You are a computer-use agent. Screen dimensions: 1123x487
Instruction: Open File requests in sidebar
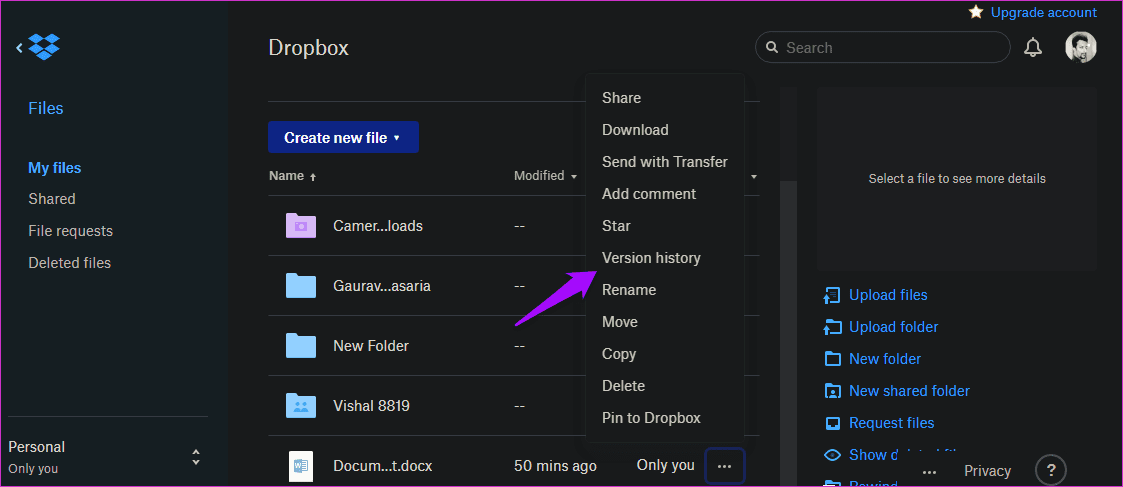[70, 231]
